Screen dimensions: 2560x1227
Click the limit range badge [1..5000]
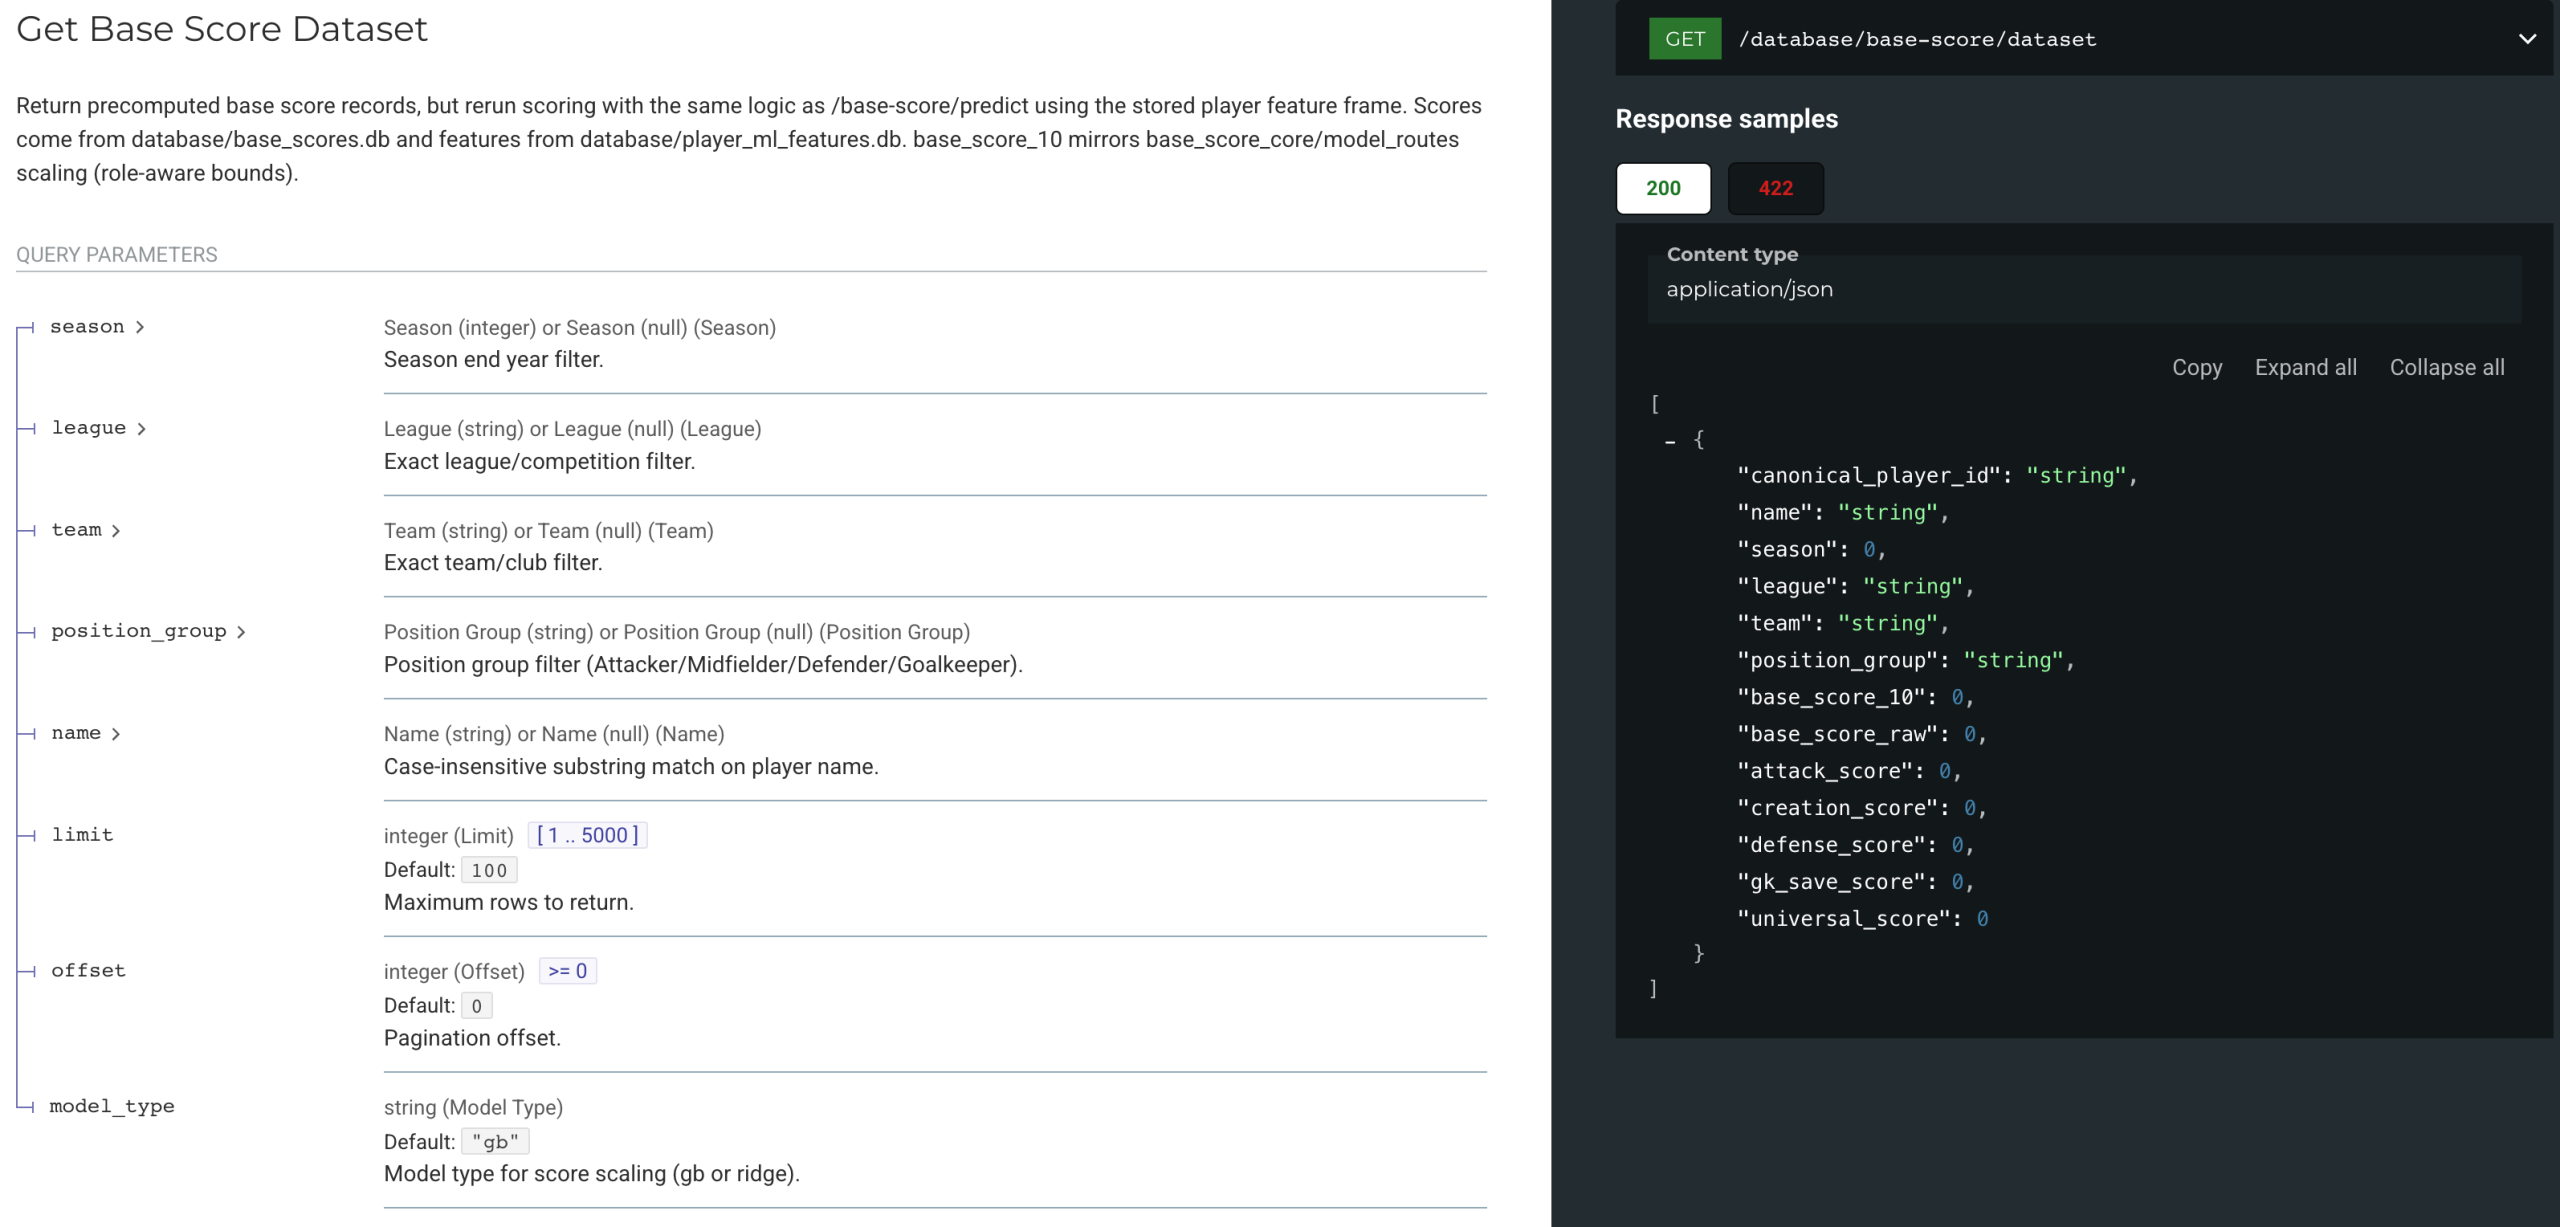click(x=587, y=835)
